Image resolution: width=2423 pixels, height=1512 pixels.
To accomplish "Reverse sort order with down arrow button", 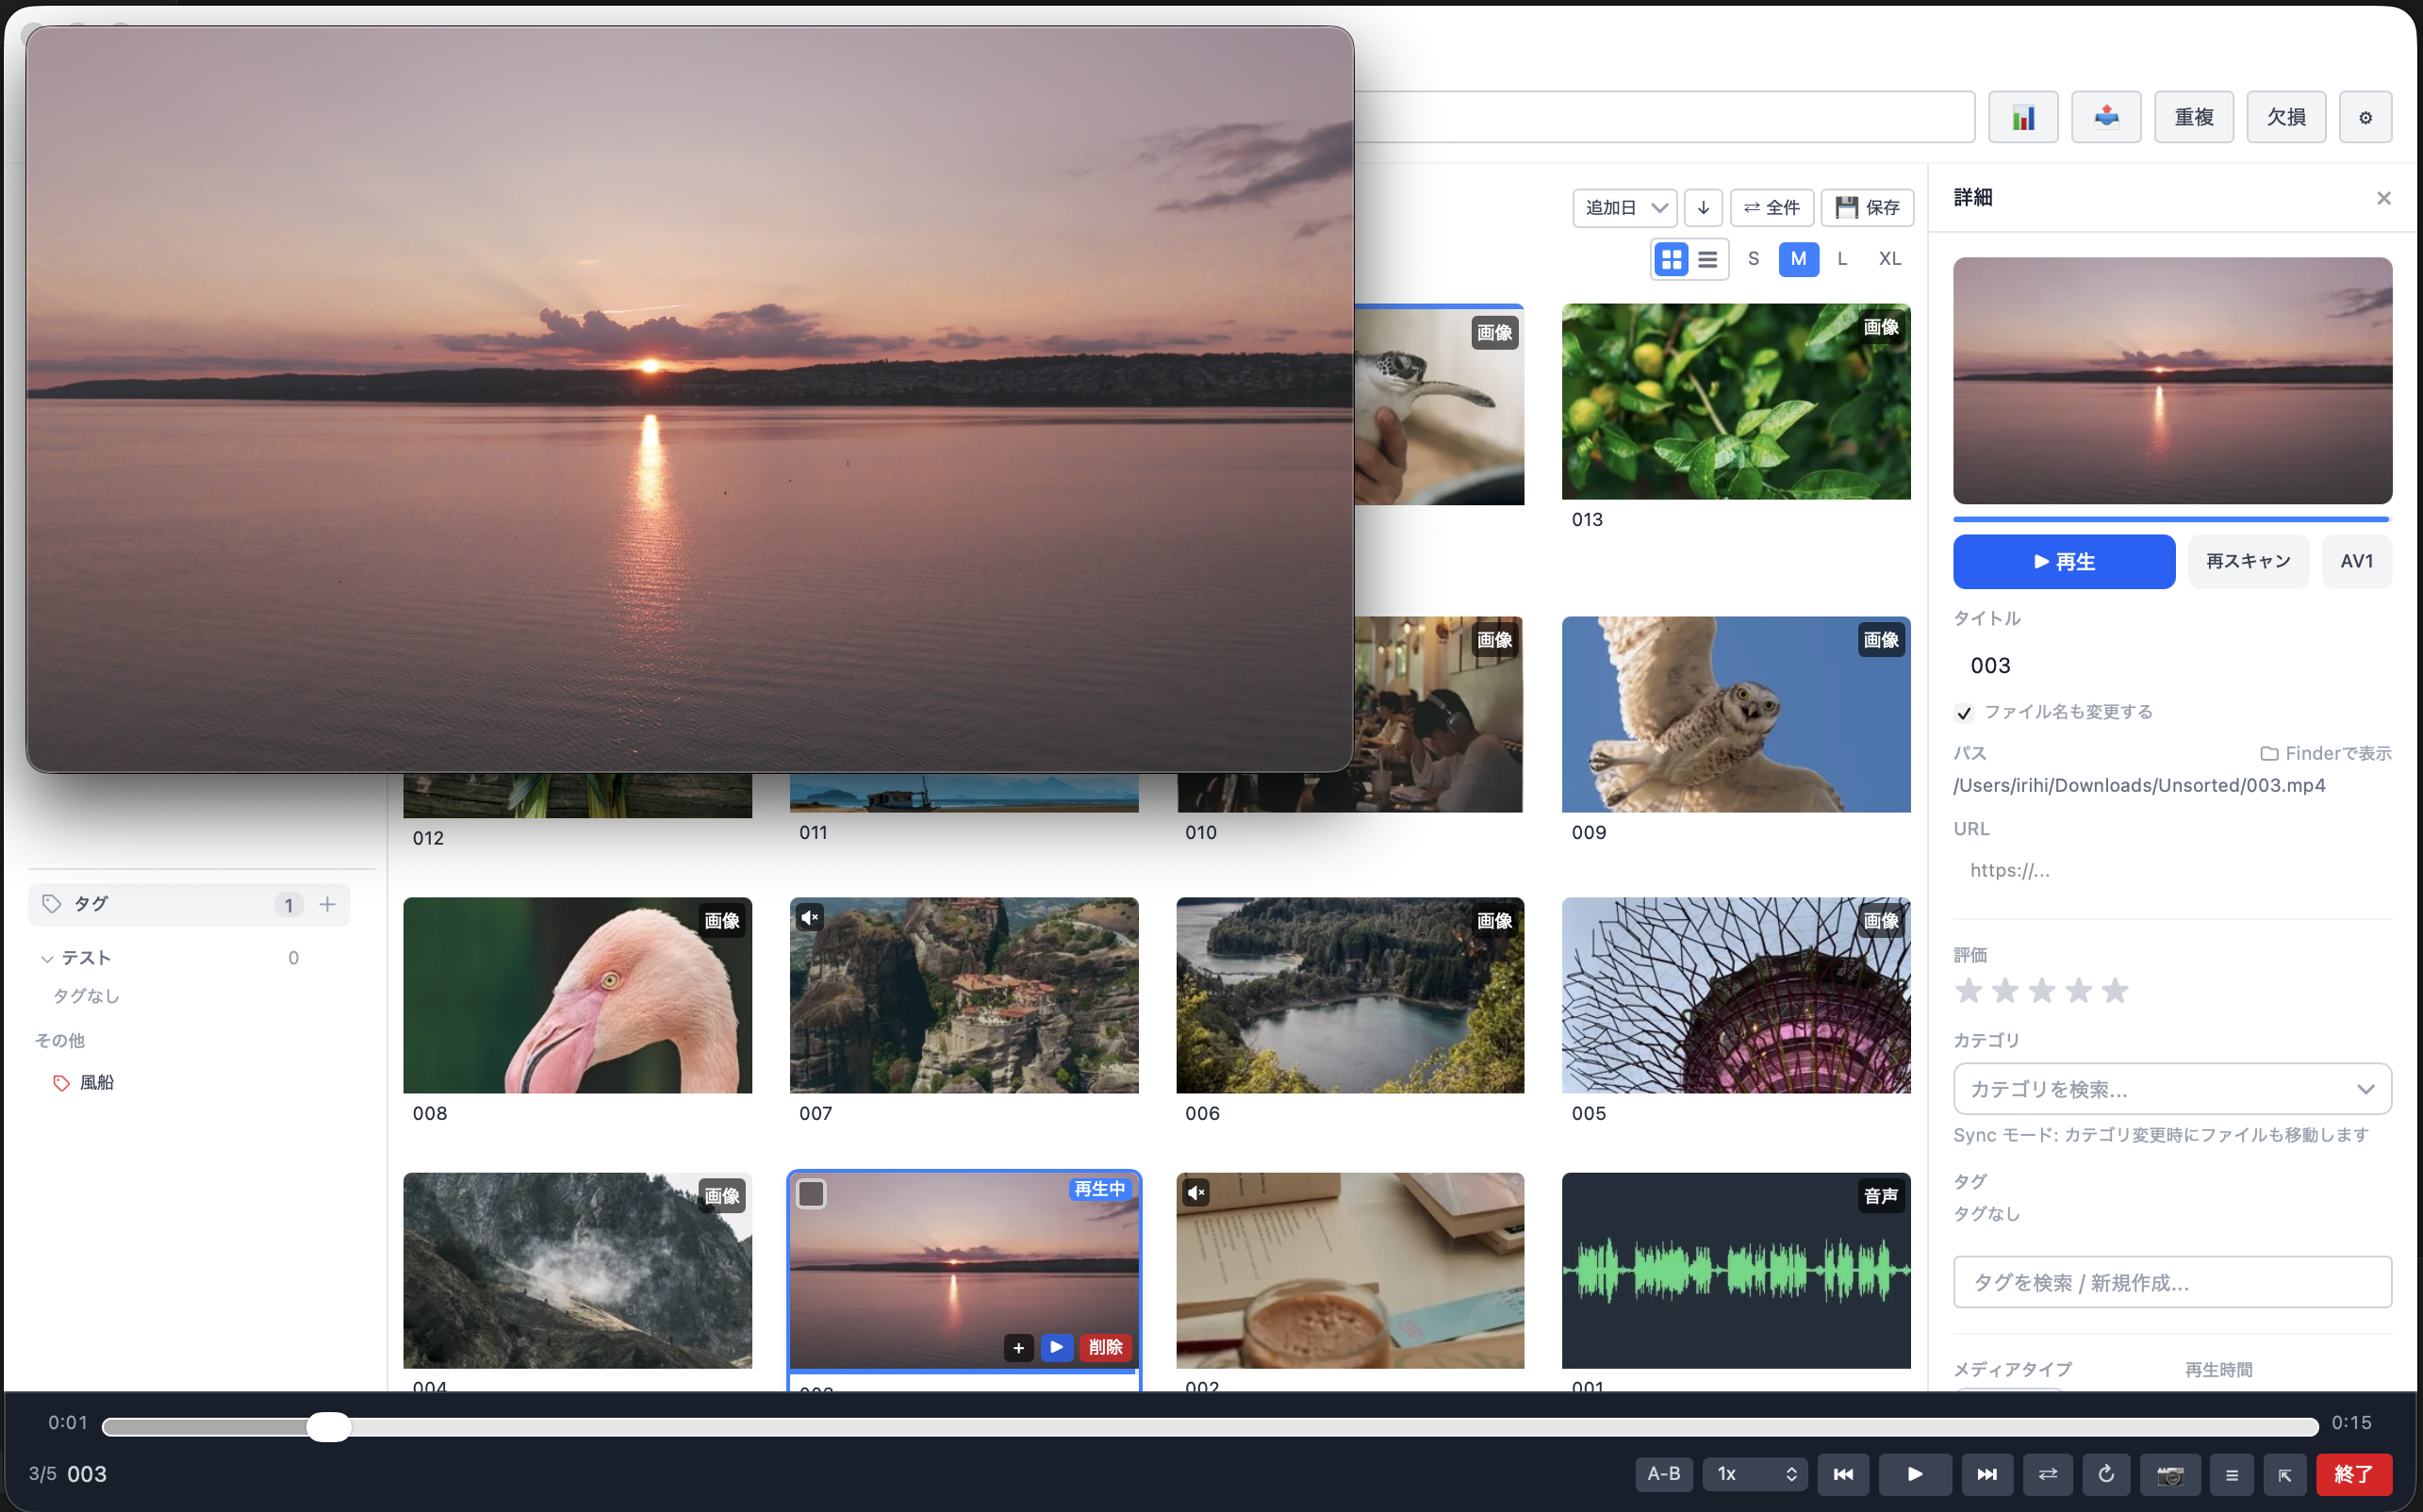I will pos(1702,207).
